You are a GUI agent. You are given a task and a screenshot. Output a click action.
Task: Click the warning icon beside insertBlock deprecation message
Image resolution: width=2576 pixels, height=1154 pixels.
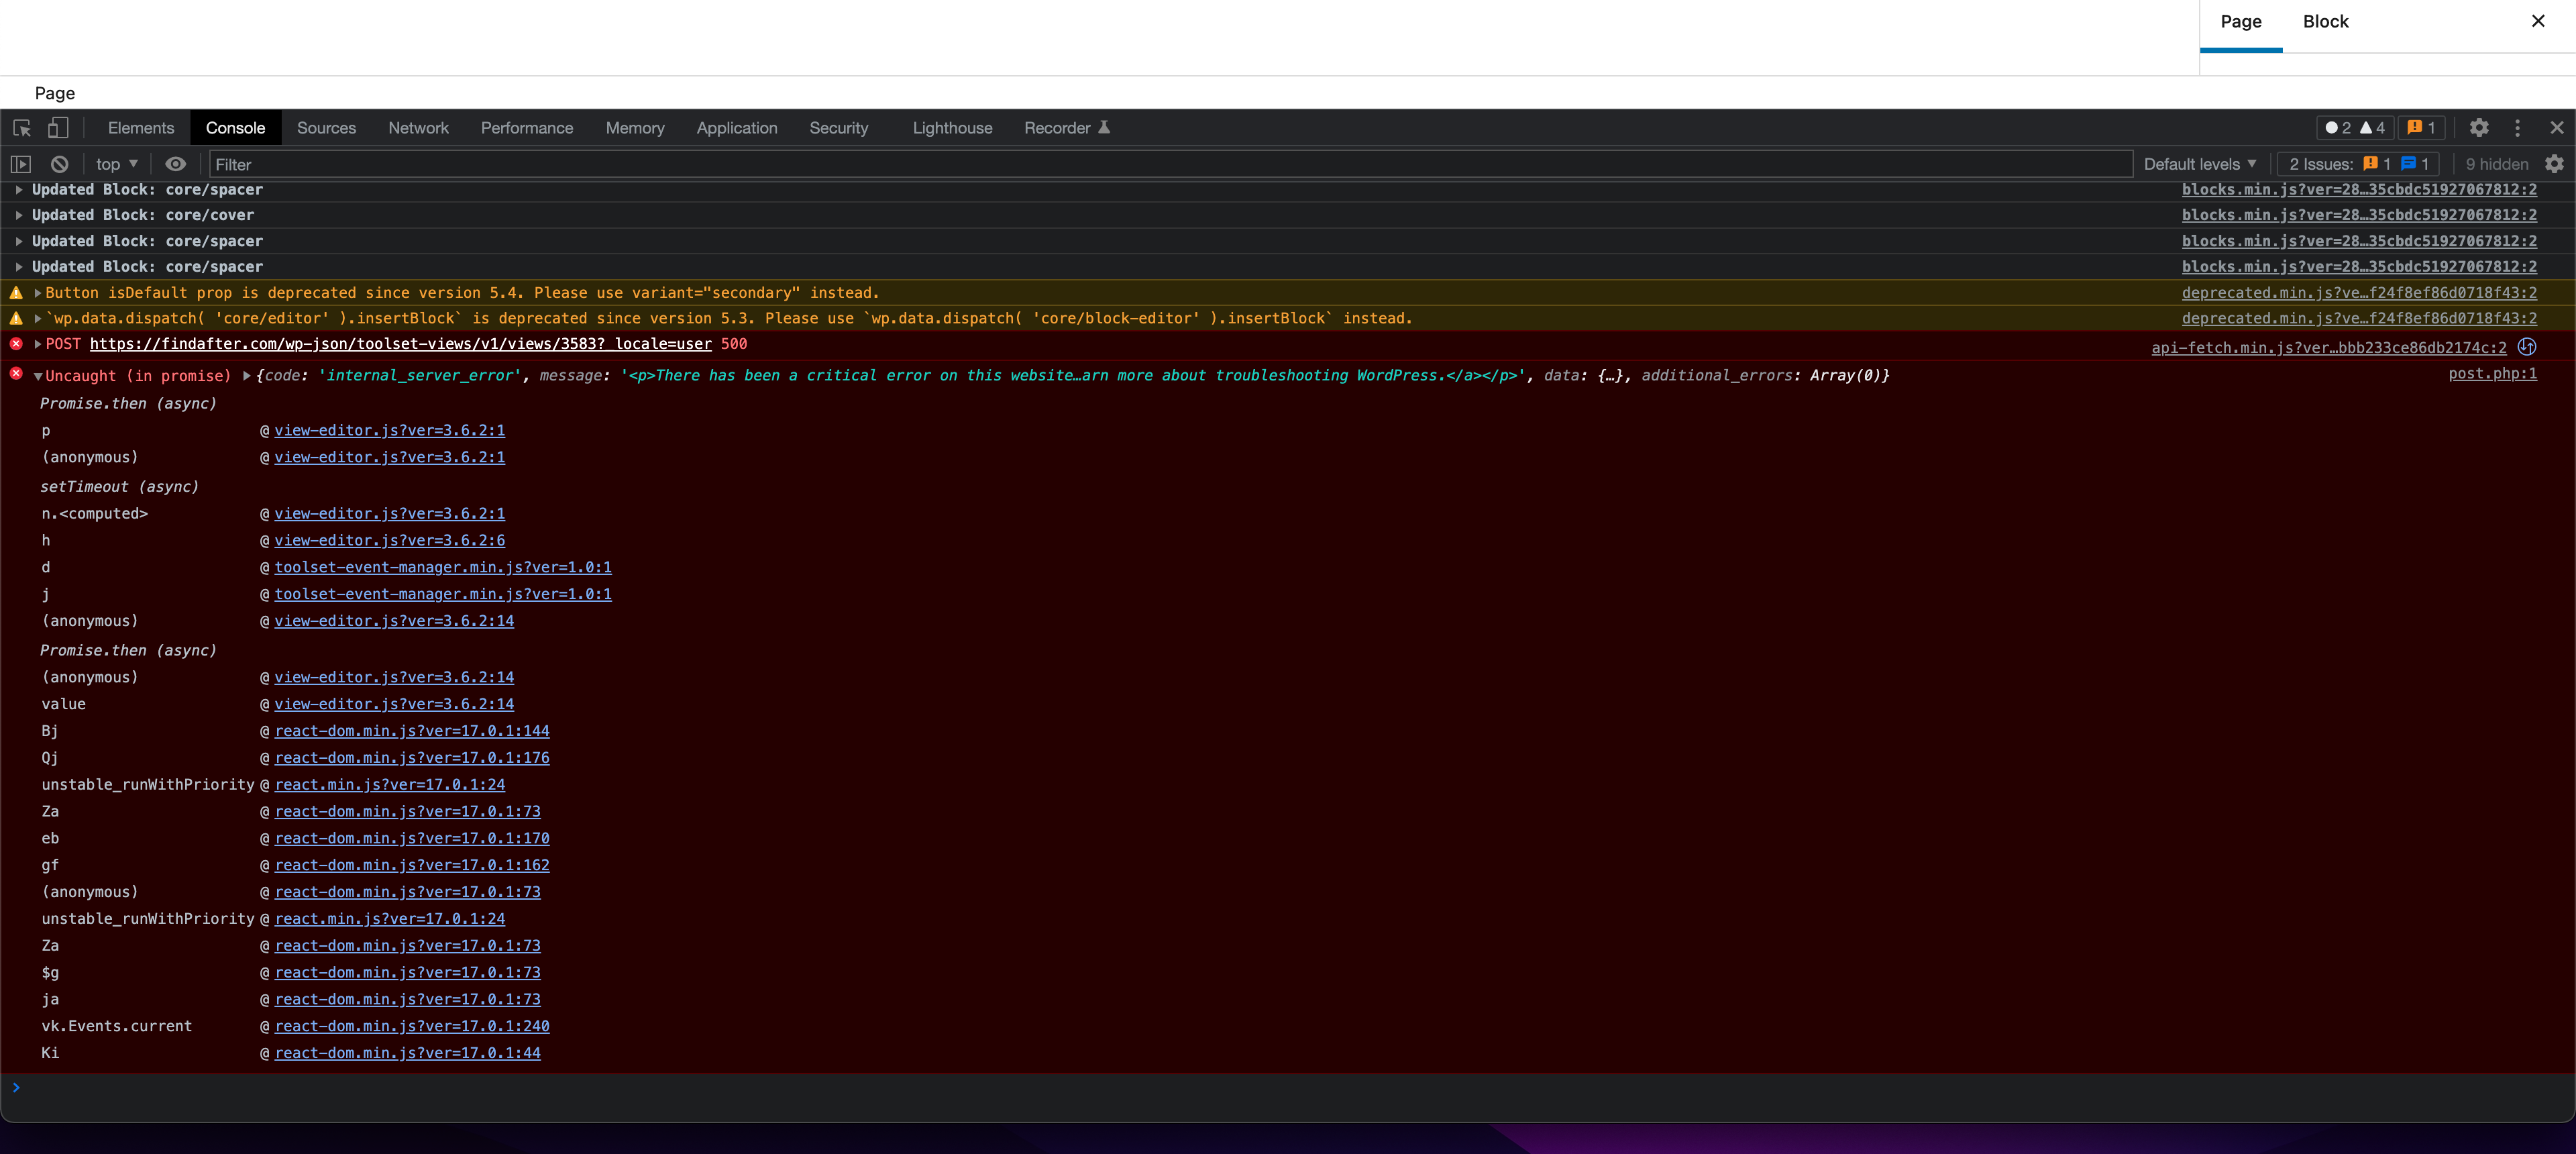pos(16,318)
